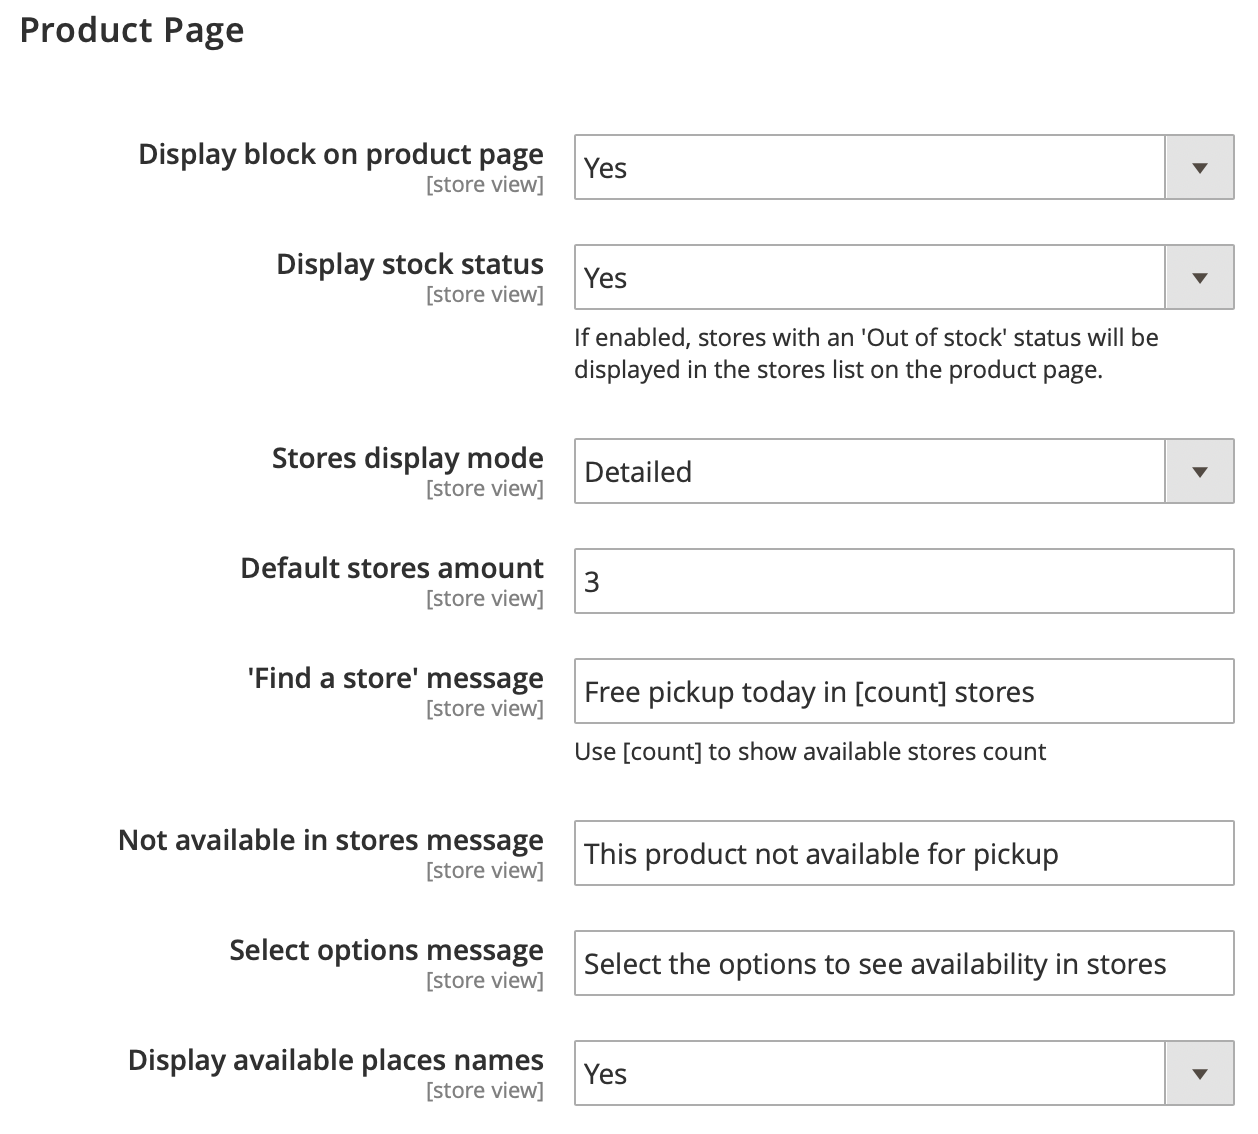This screenshot has height=1134, width=1258.
Task: Click the 'Select options message' label
Action: coord(387,950)
